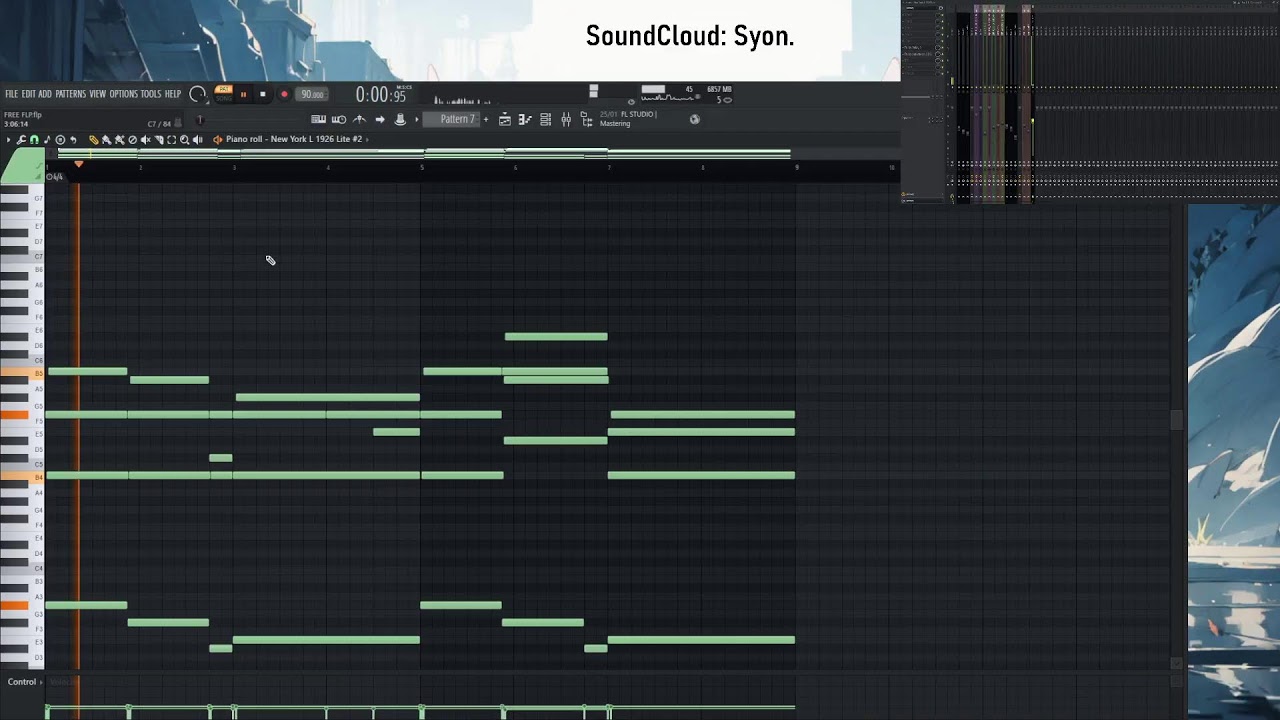
Task: Select the Slice tool
Action: click(x=159, y=139)
